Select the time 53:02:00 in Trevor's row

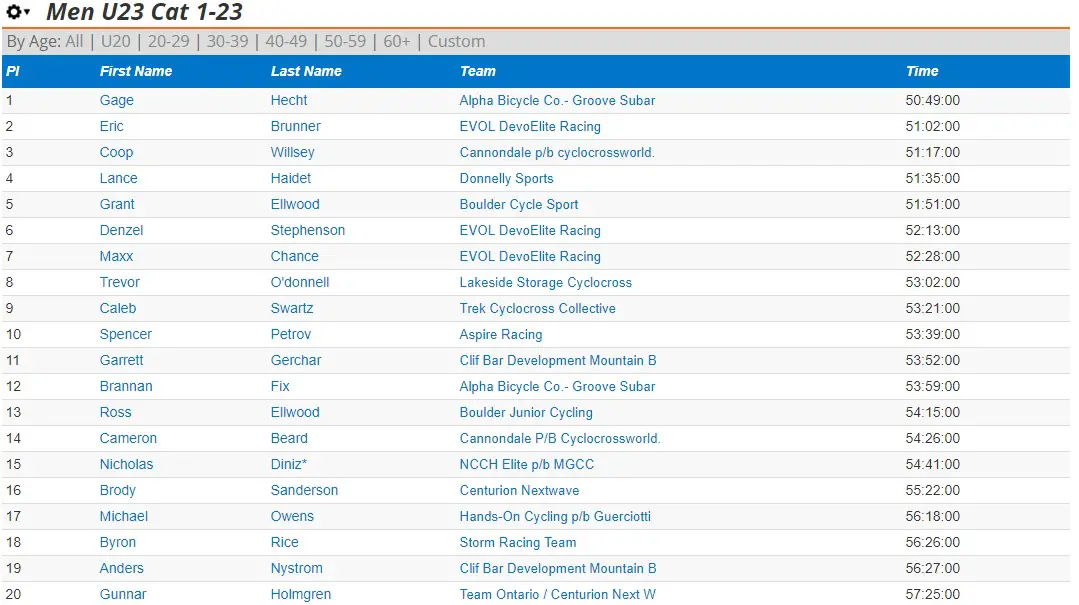click(x=932, y=283)
